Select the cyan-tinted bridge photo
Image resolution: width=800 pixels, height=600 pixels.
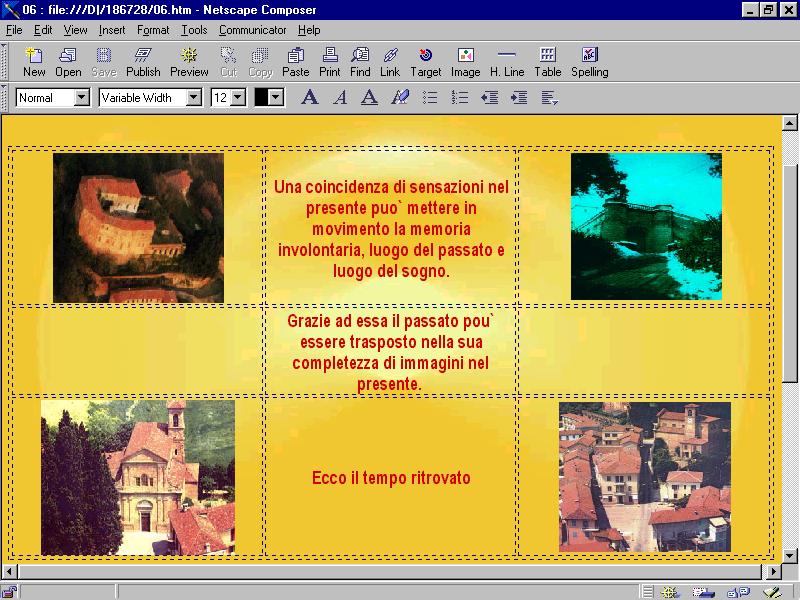[x=646, y=226]
